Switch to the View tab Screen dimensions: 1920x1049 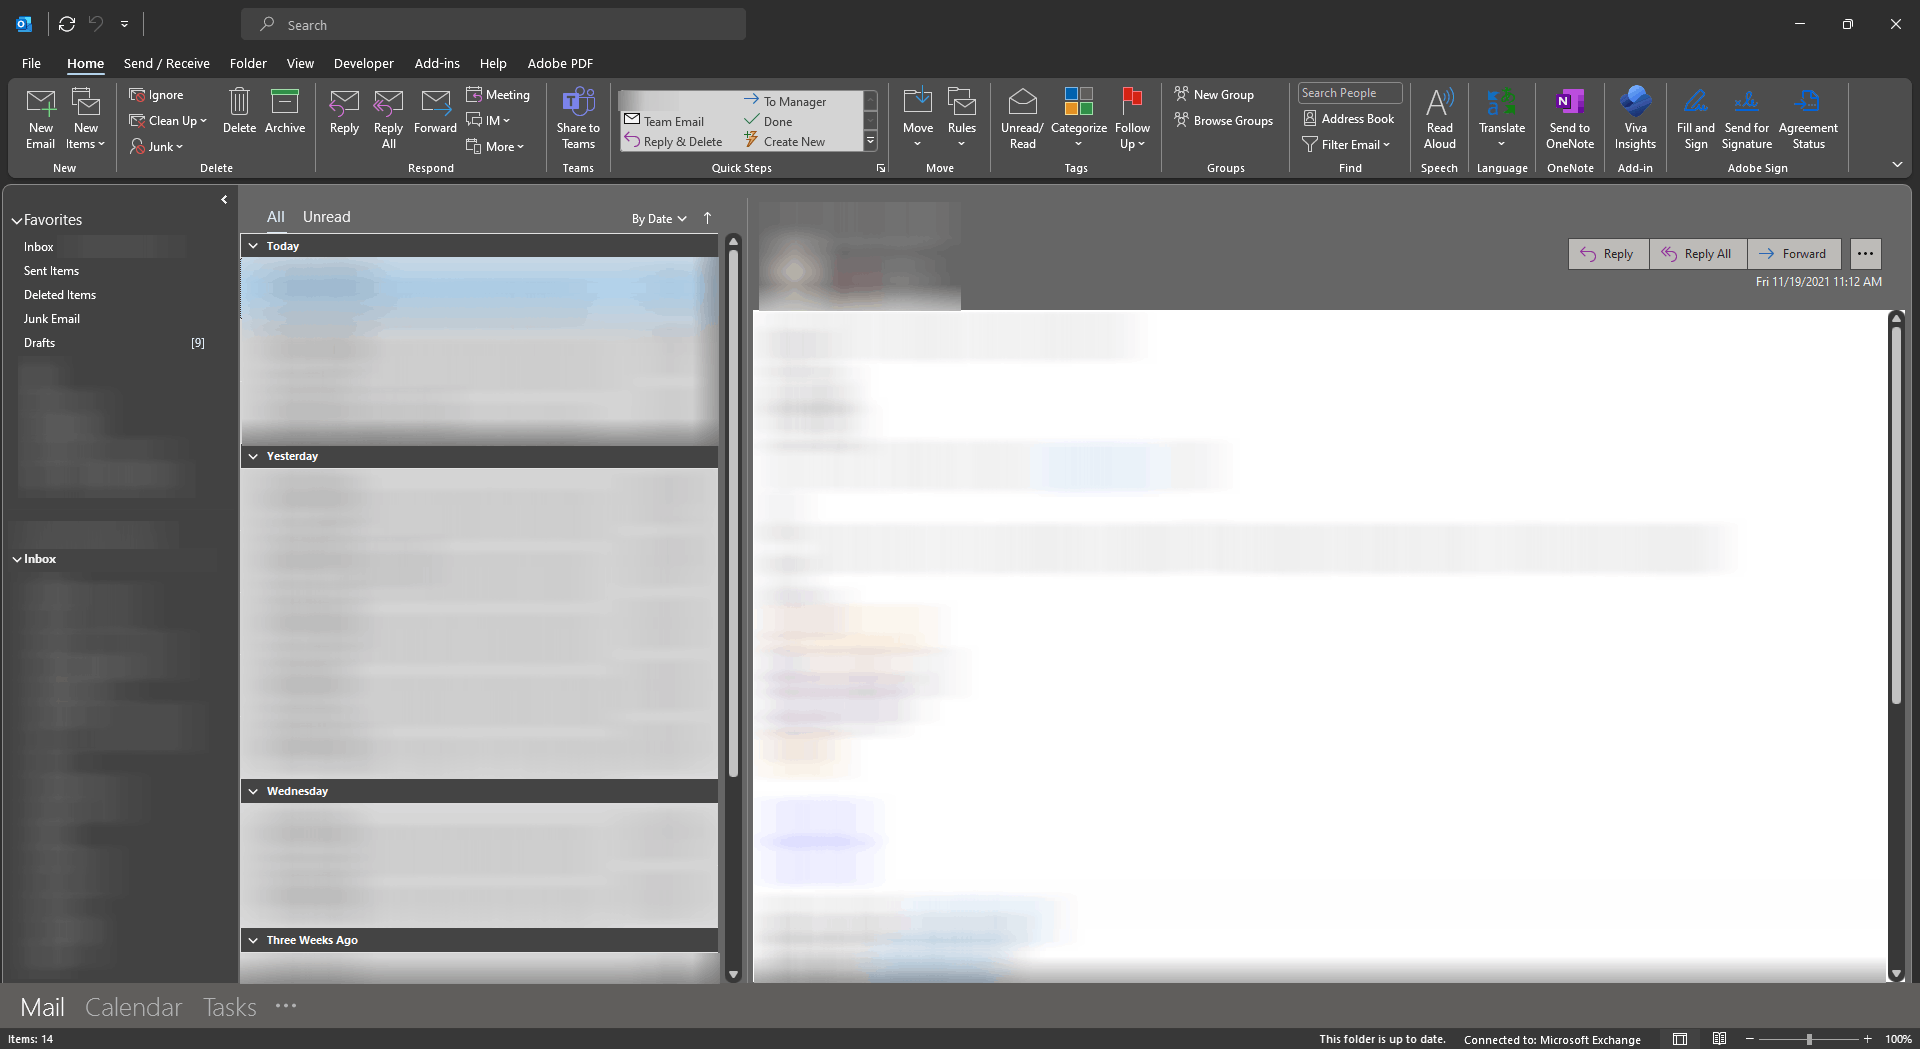[x=300, y=63]
